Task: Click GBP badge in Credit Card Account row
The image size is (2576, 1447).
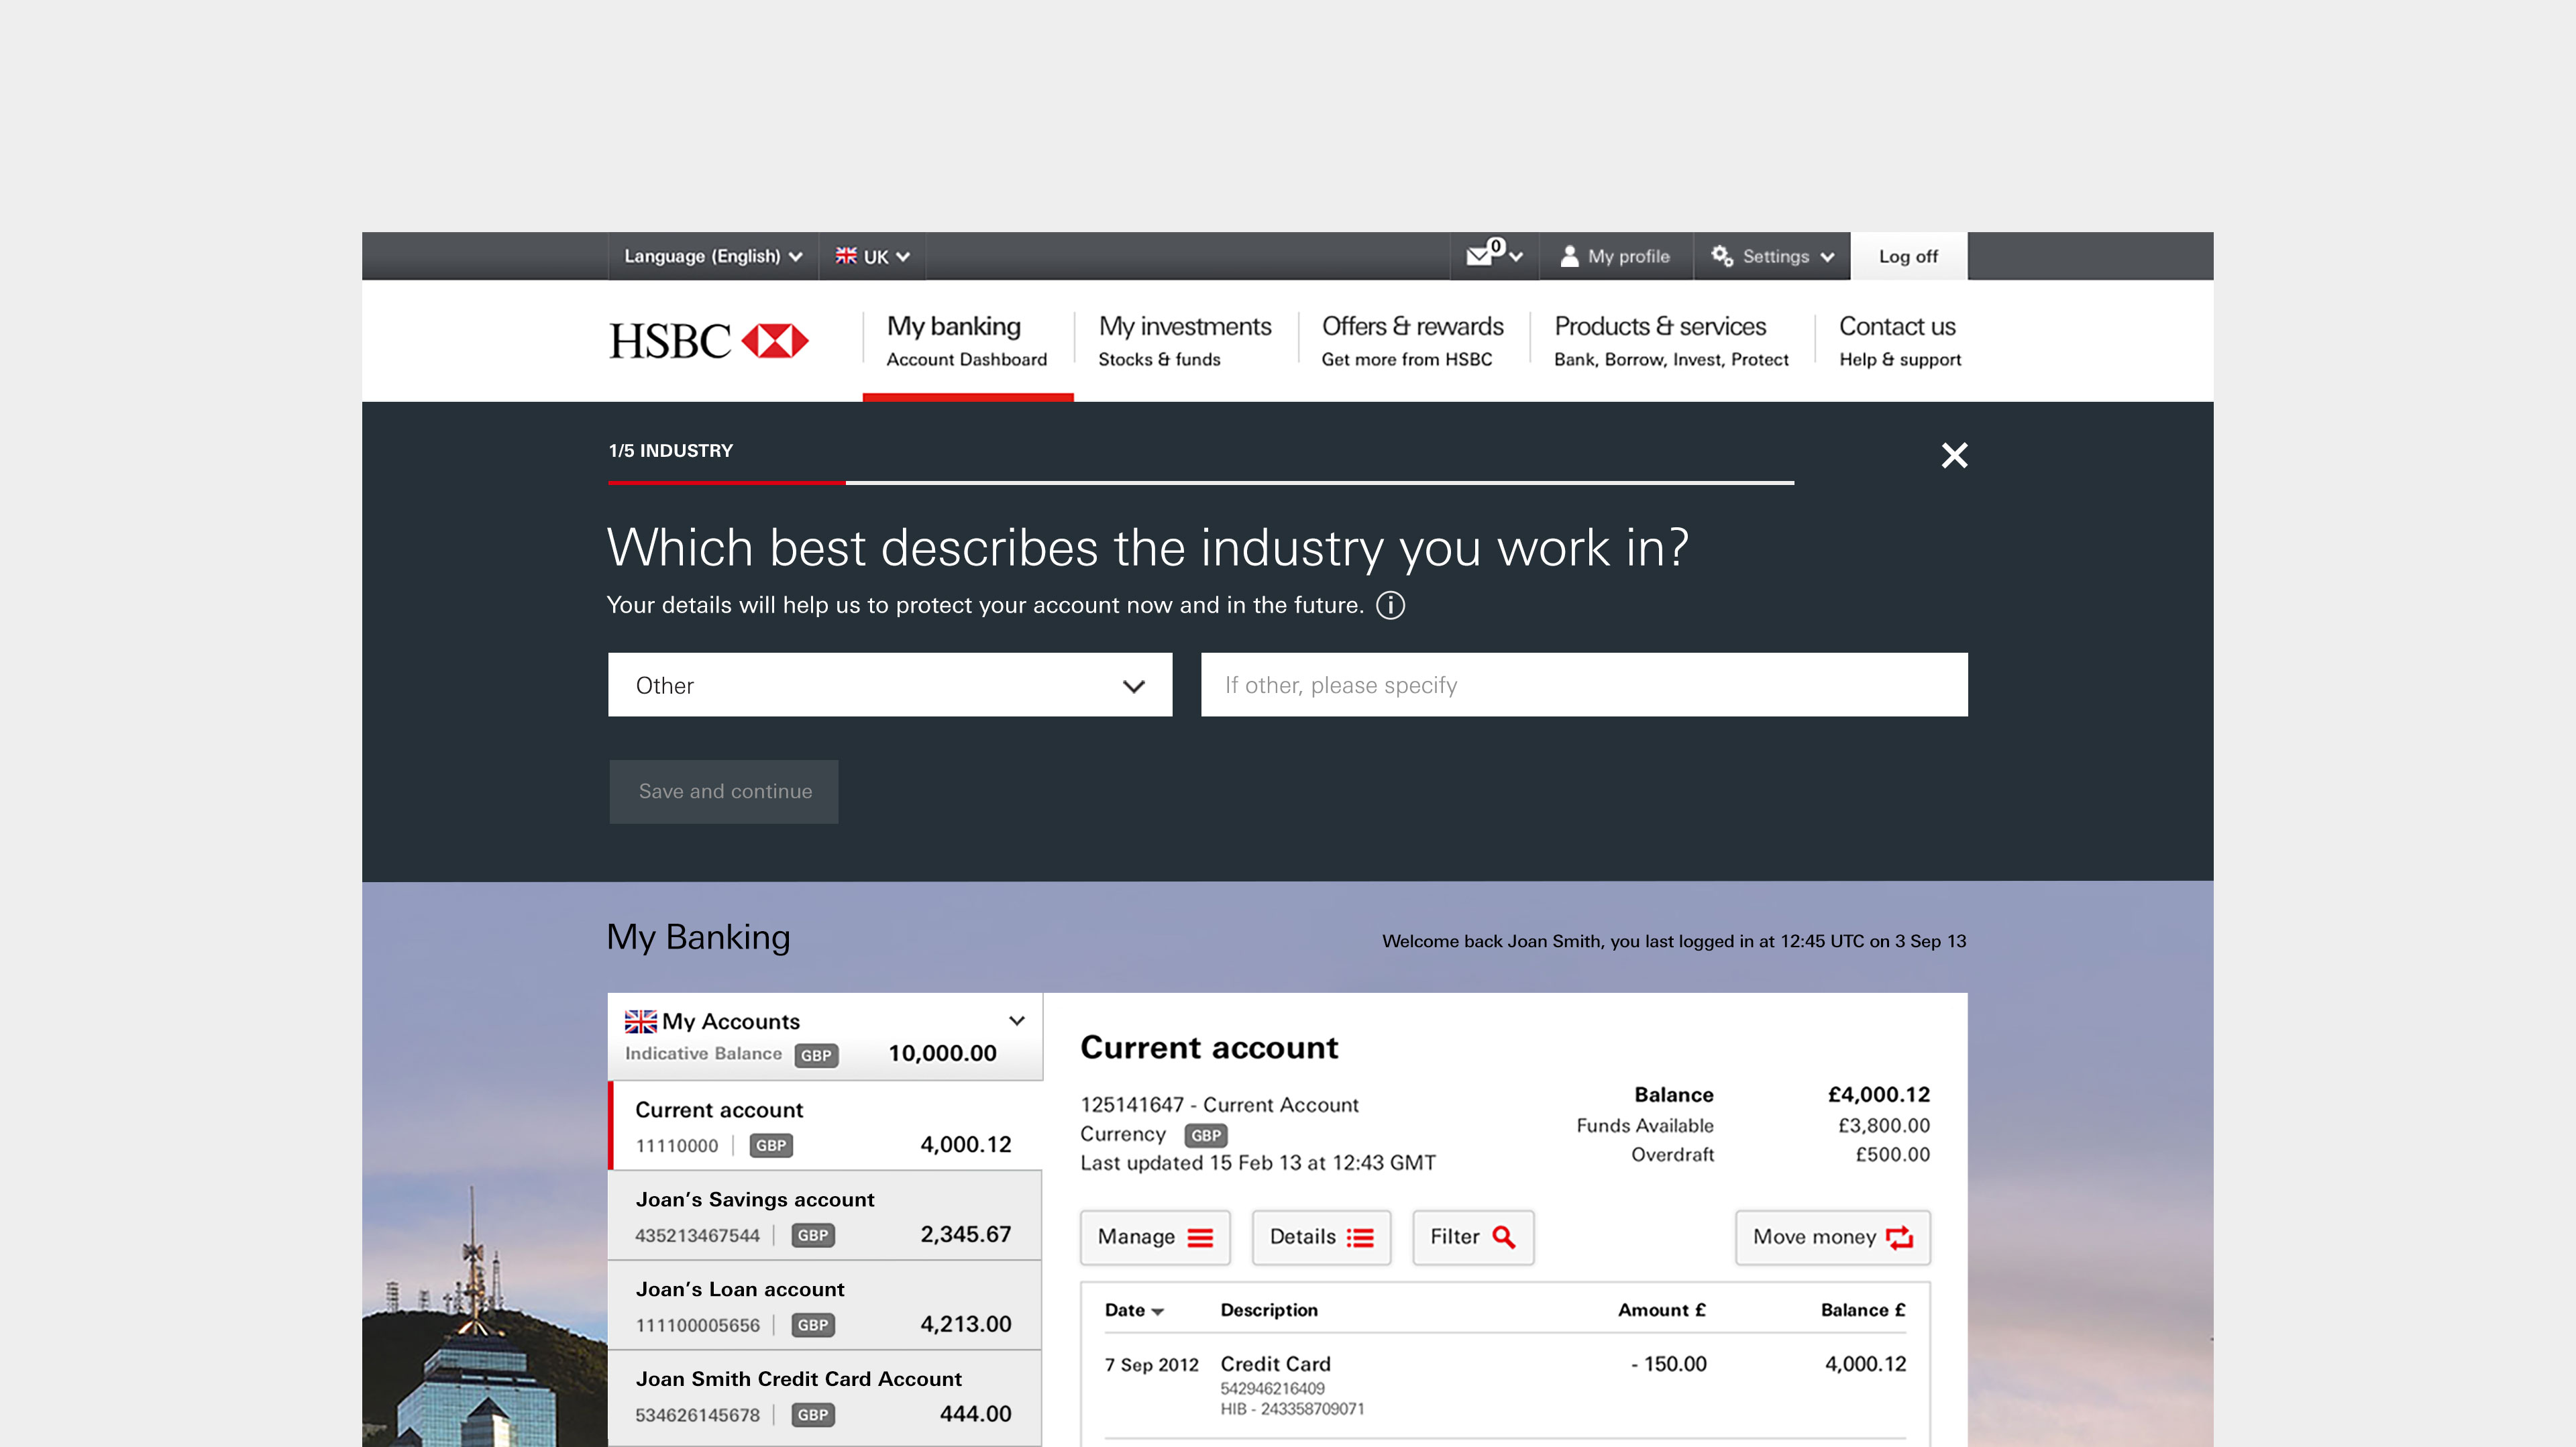Action: tap(812, 1415)
